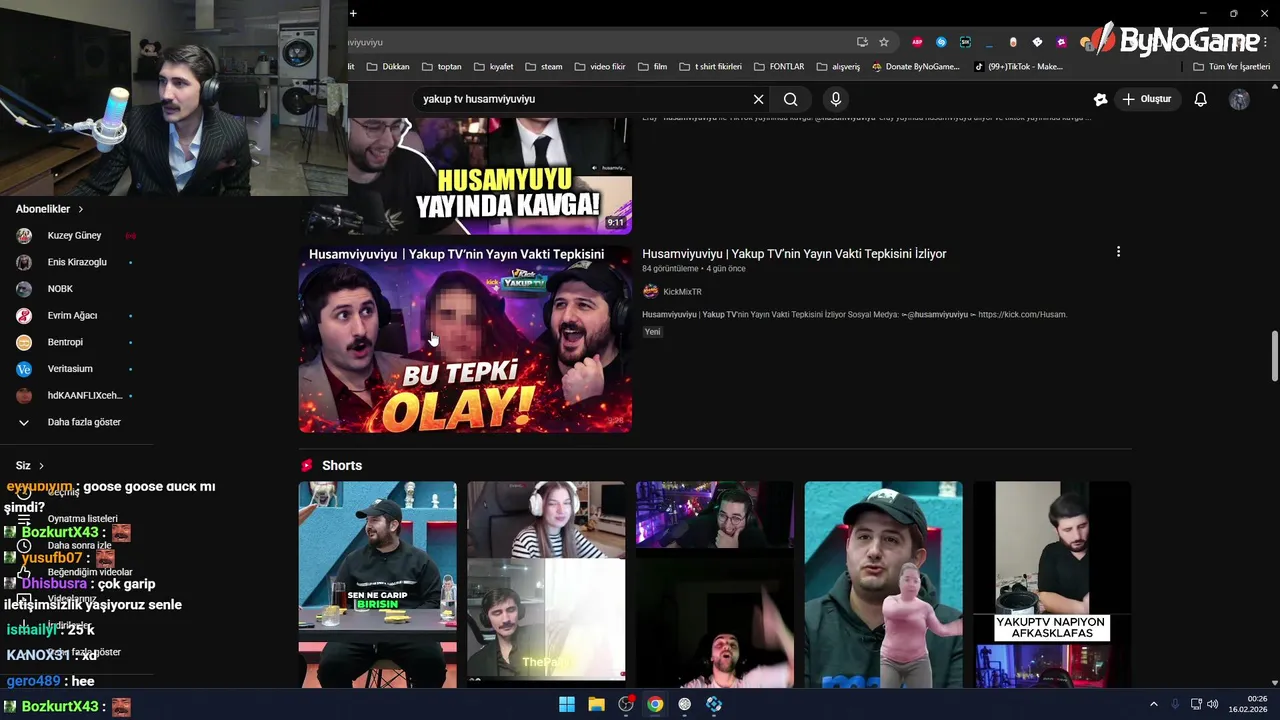Click the install/cast icon in the address bar
Image resolution: width=1280 pixels, height=720 pixels.
click(862, 42)
